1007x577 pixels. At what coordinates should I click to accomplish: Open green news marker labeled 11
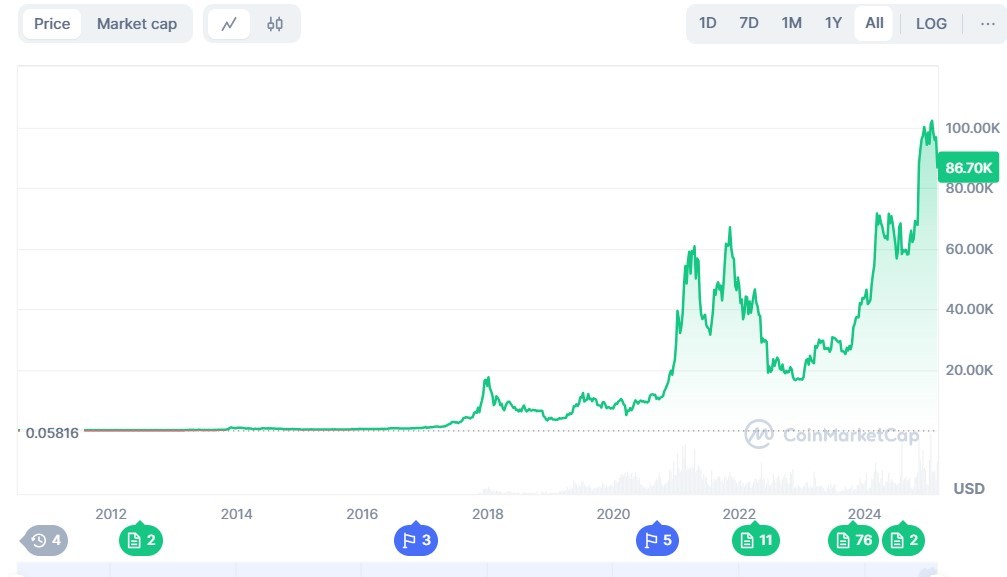click(756, 540)
